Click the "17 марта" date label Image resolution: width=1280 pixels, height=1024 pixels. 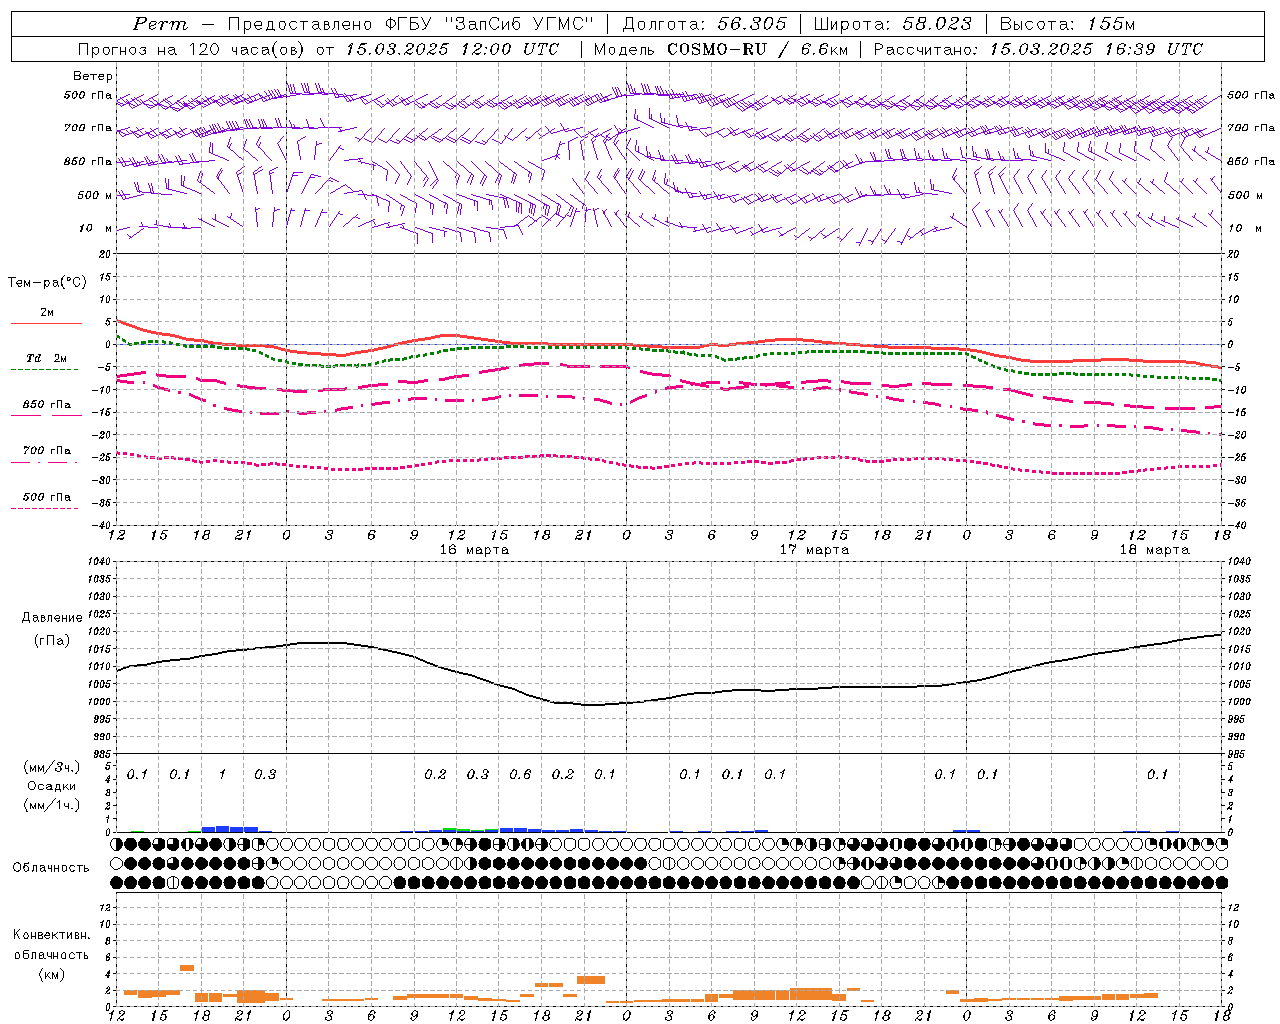click(814, 550)
